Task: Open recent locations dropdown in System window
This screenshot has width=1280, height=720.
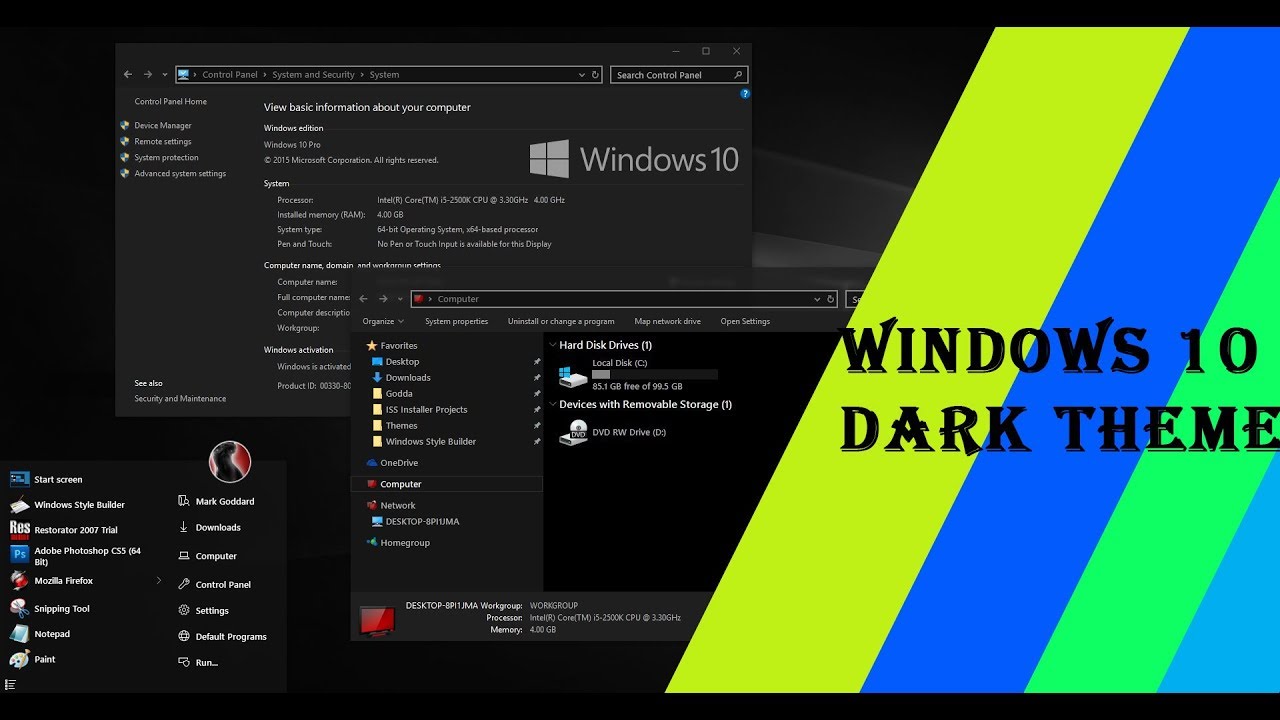Action: coord(165,75)
